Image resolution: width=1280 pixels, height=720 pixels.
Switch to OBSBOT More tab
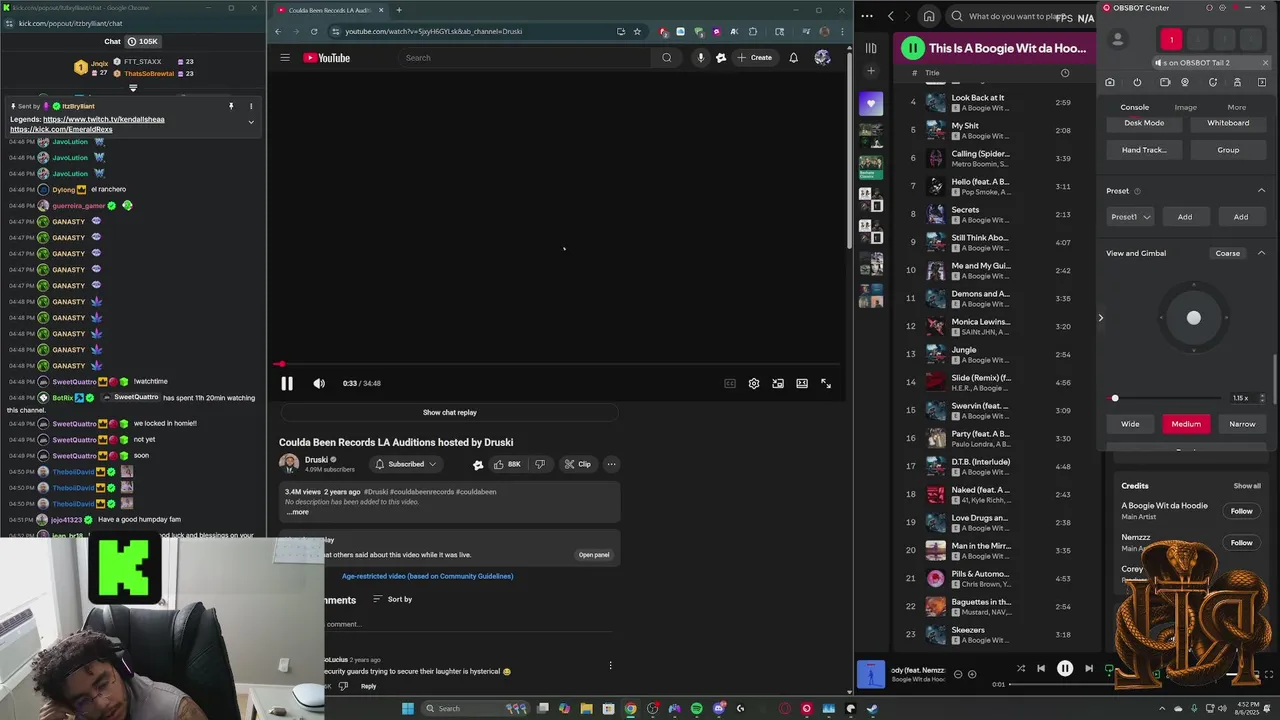point(1237,107)
